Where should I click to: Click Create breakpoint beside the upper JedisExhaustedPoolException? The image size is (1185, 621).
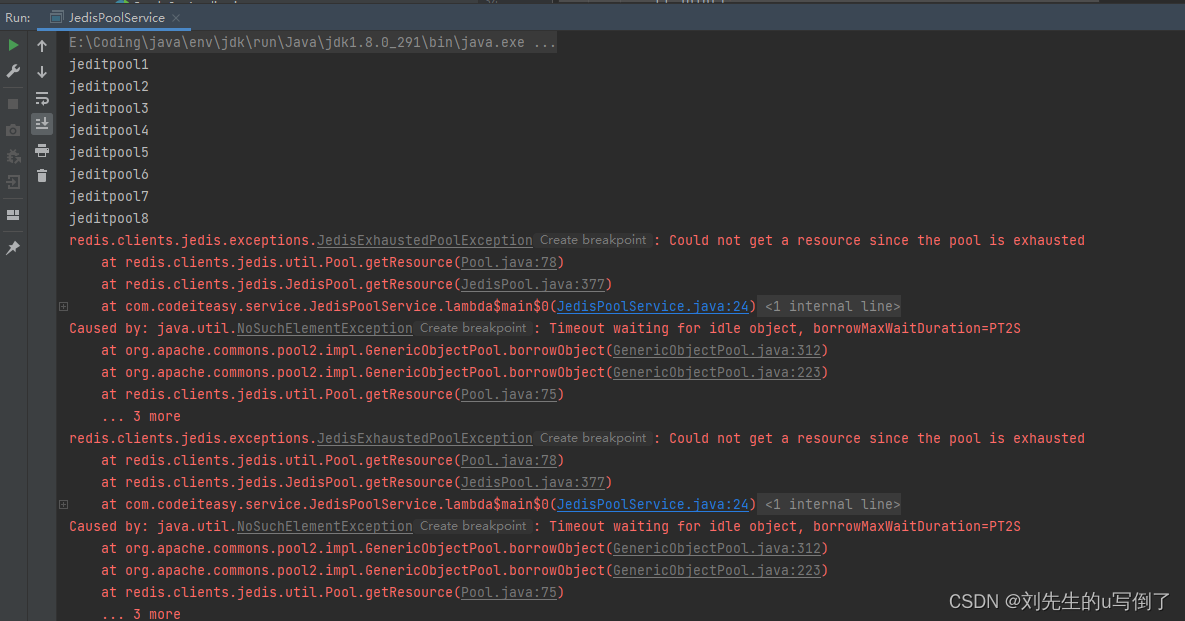tap(593, 240)
